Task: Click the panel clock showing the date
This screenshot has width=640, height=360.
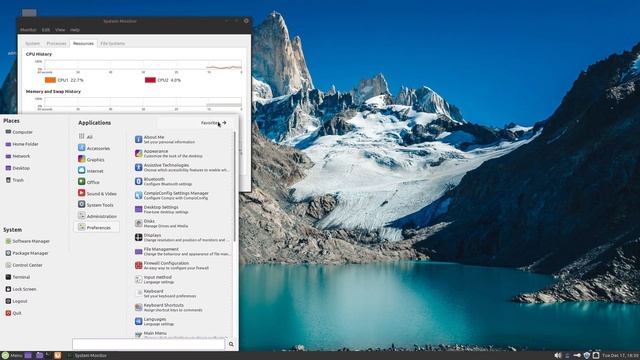Action: [620, 356]
